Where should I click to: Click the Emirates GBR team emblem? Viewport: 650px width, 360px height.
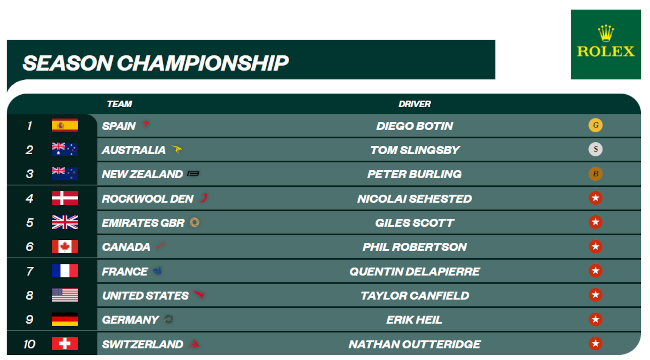coord(194,223)
